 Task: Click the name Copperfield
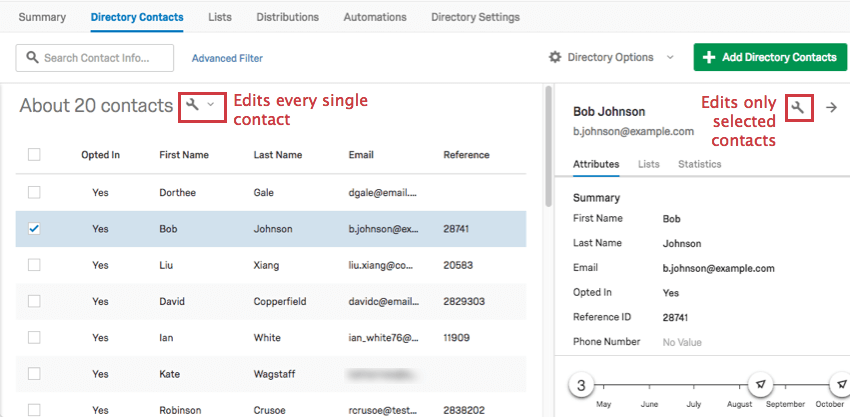coord(280,301)
